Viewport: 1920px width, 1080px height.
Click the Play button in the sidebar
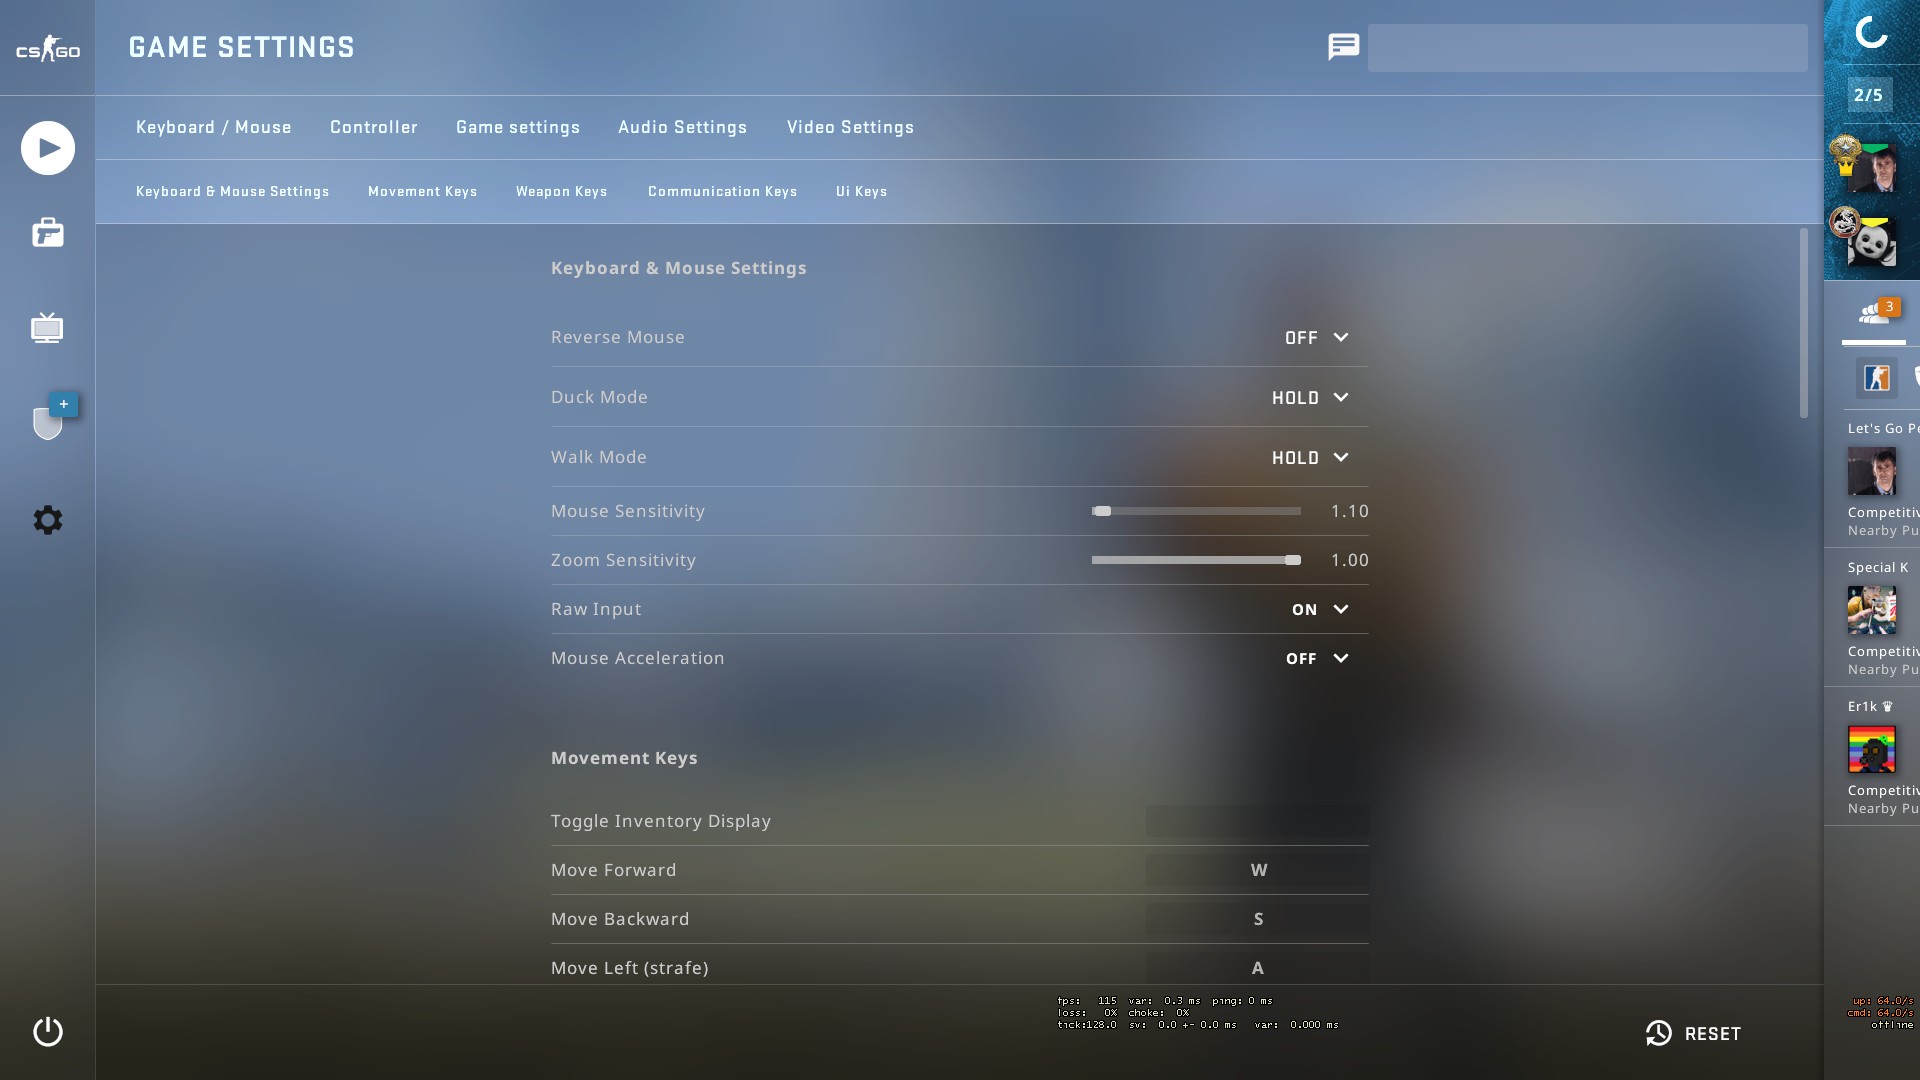point(47,148)
